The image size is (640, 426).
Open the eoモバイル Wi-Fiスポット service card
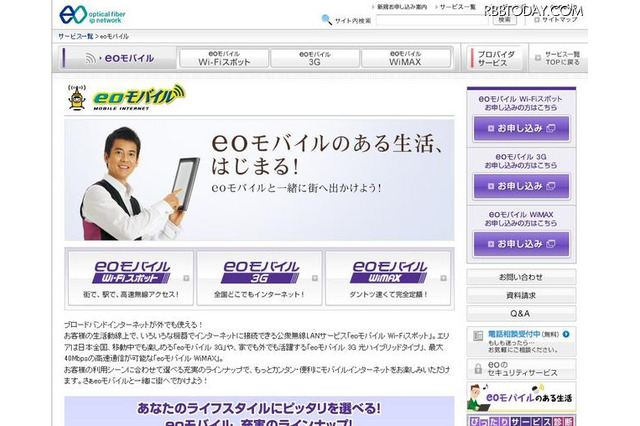tap(131, 278)
